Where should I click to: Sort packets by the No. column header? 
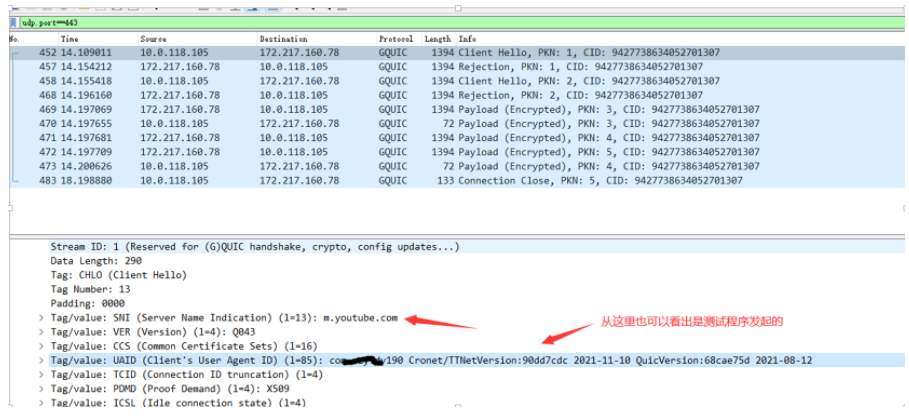32,39
